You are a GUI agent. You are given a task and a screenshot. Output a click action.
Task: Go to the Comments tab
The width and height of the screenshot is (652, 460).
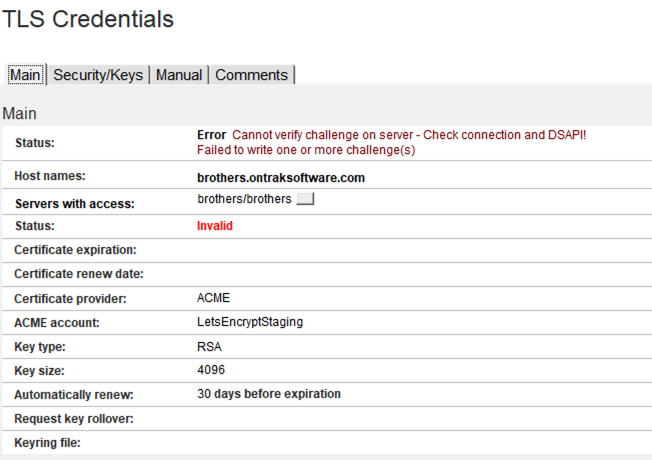pyautogui.click(x=251, y=75)
